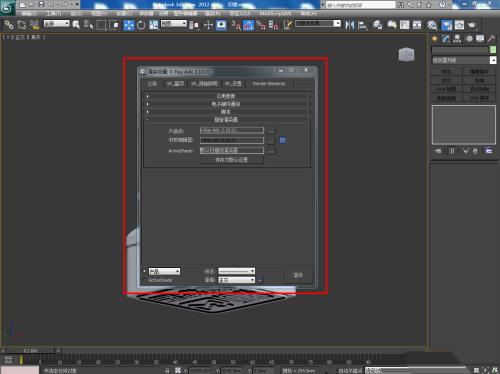Activate the Select and Scale tool

[154, 25]
